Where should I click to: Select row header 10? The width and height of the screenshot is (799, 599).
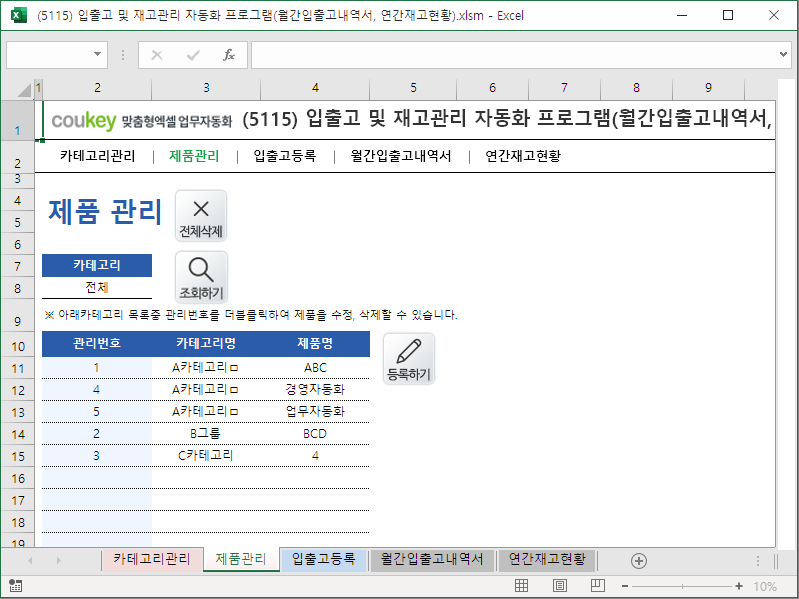point(18,346)
